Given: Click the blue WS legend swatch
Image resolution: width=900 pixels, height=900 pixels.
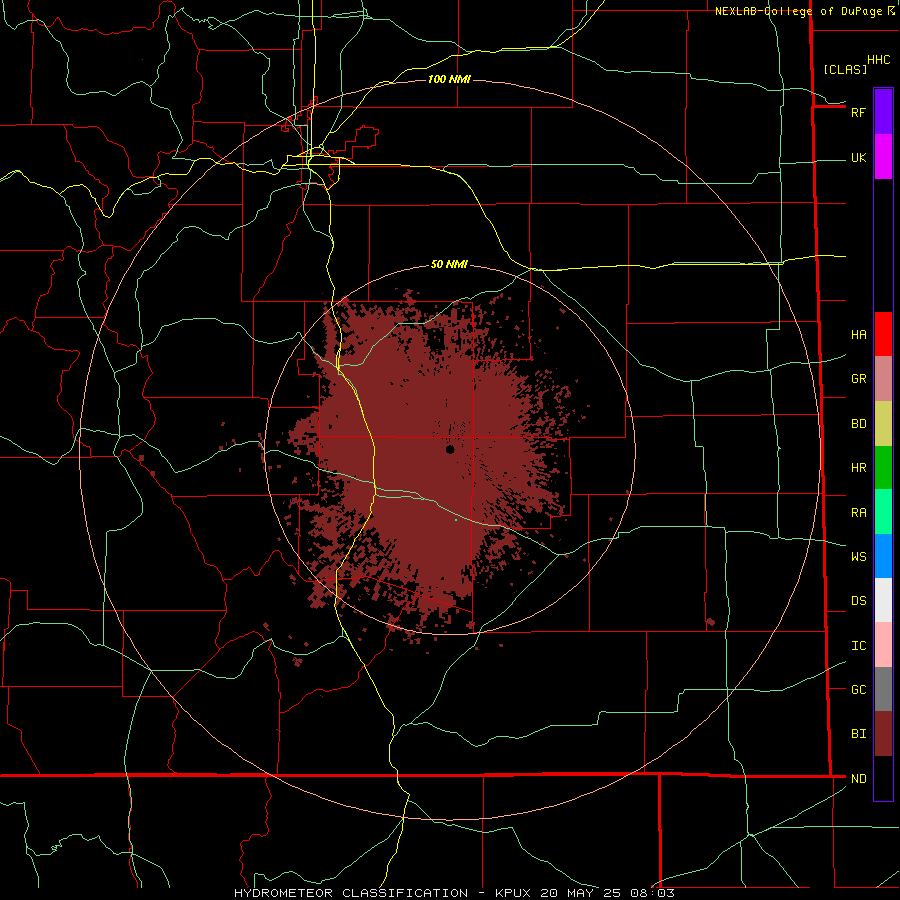Looking at the screenshot, I should coord(883,556).
